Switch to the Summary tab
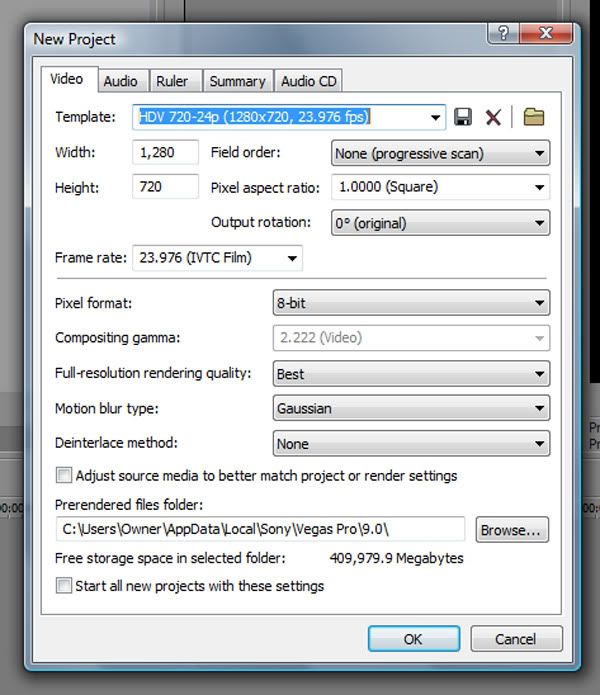Viewport: 600px width, 695px height. coord(238,81)
